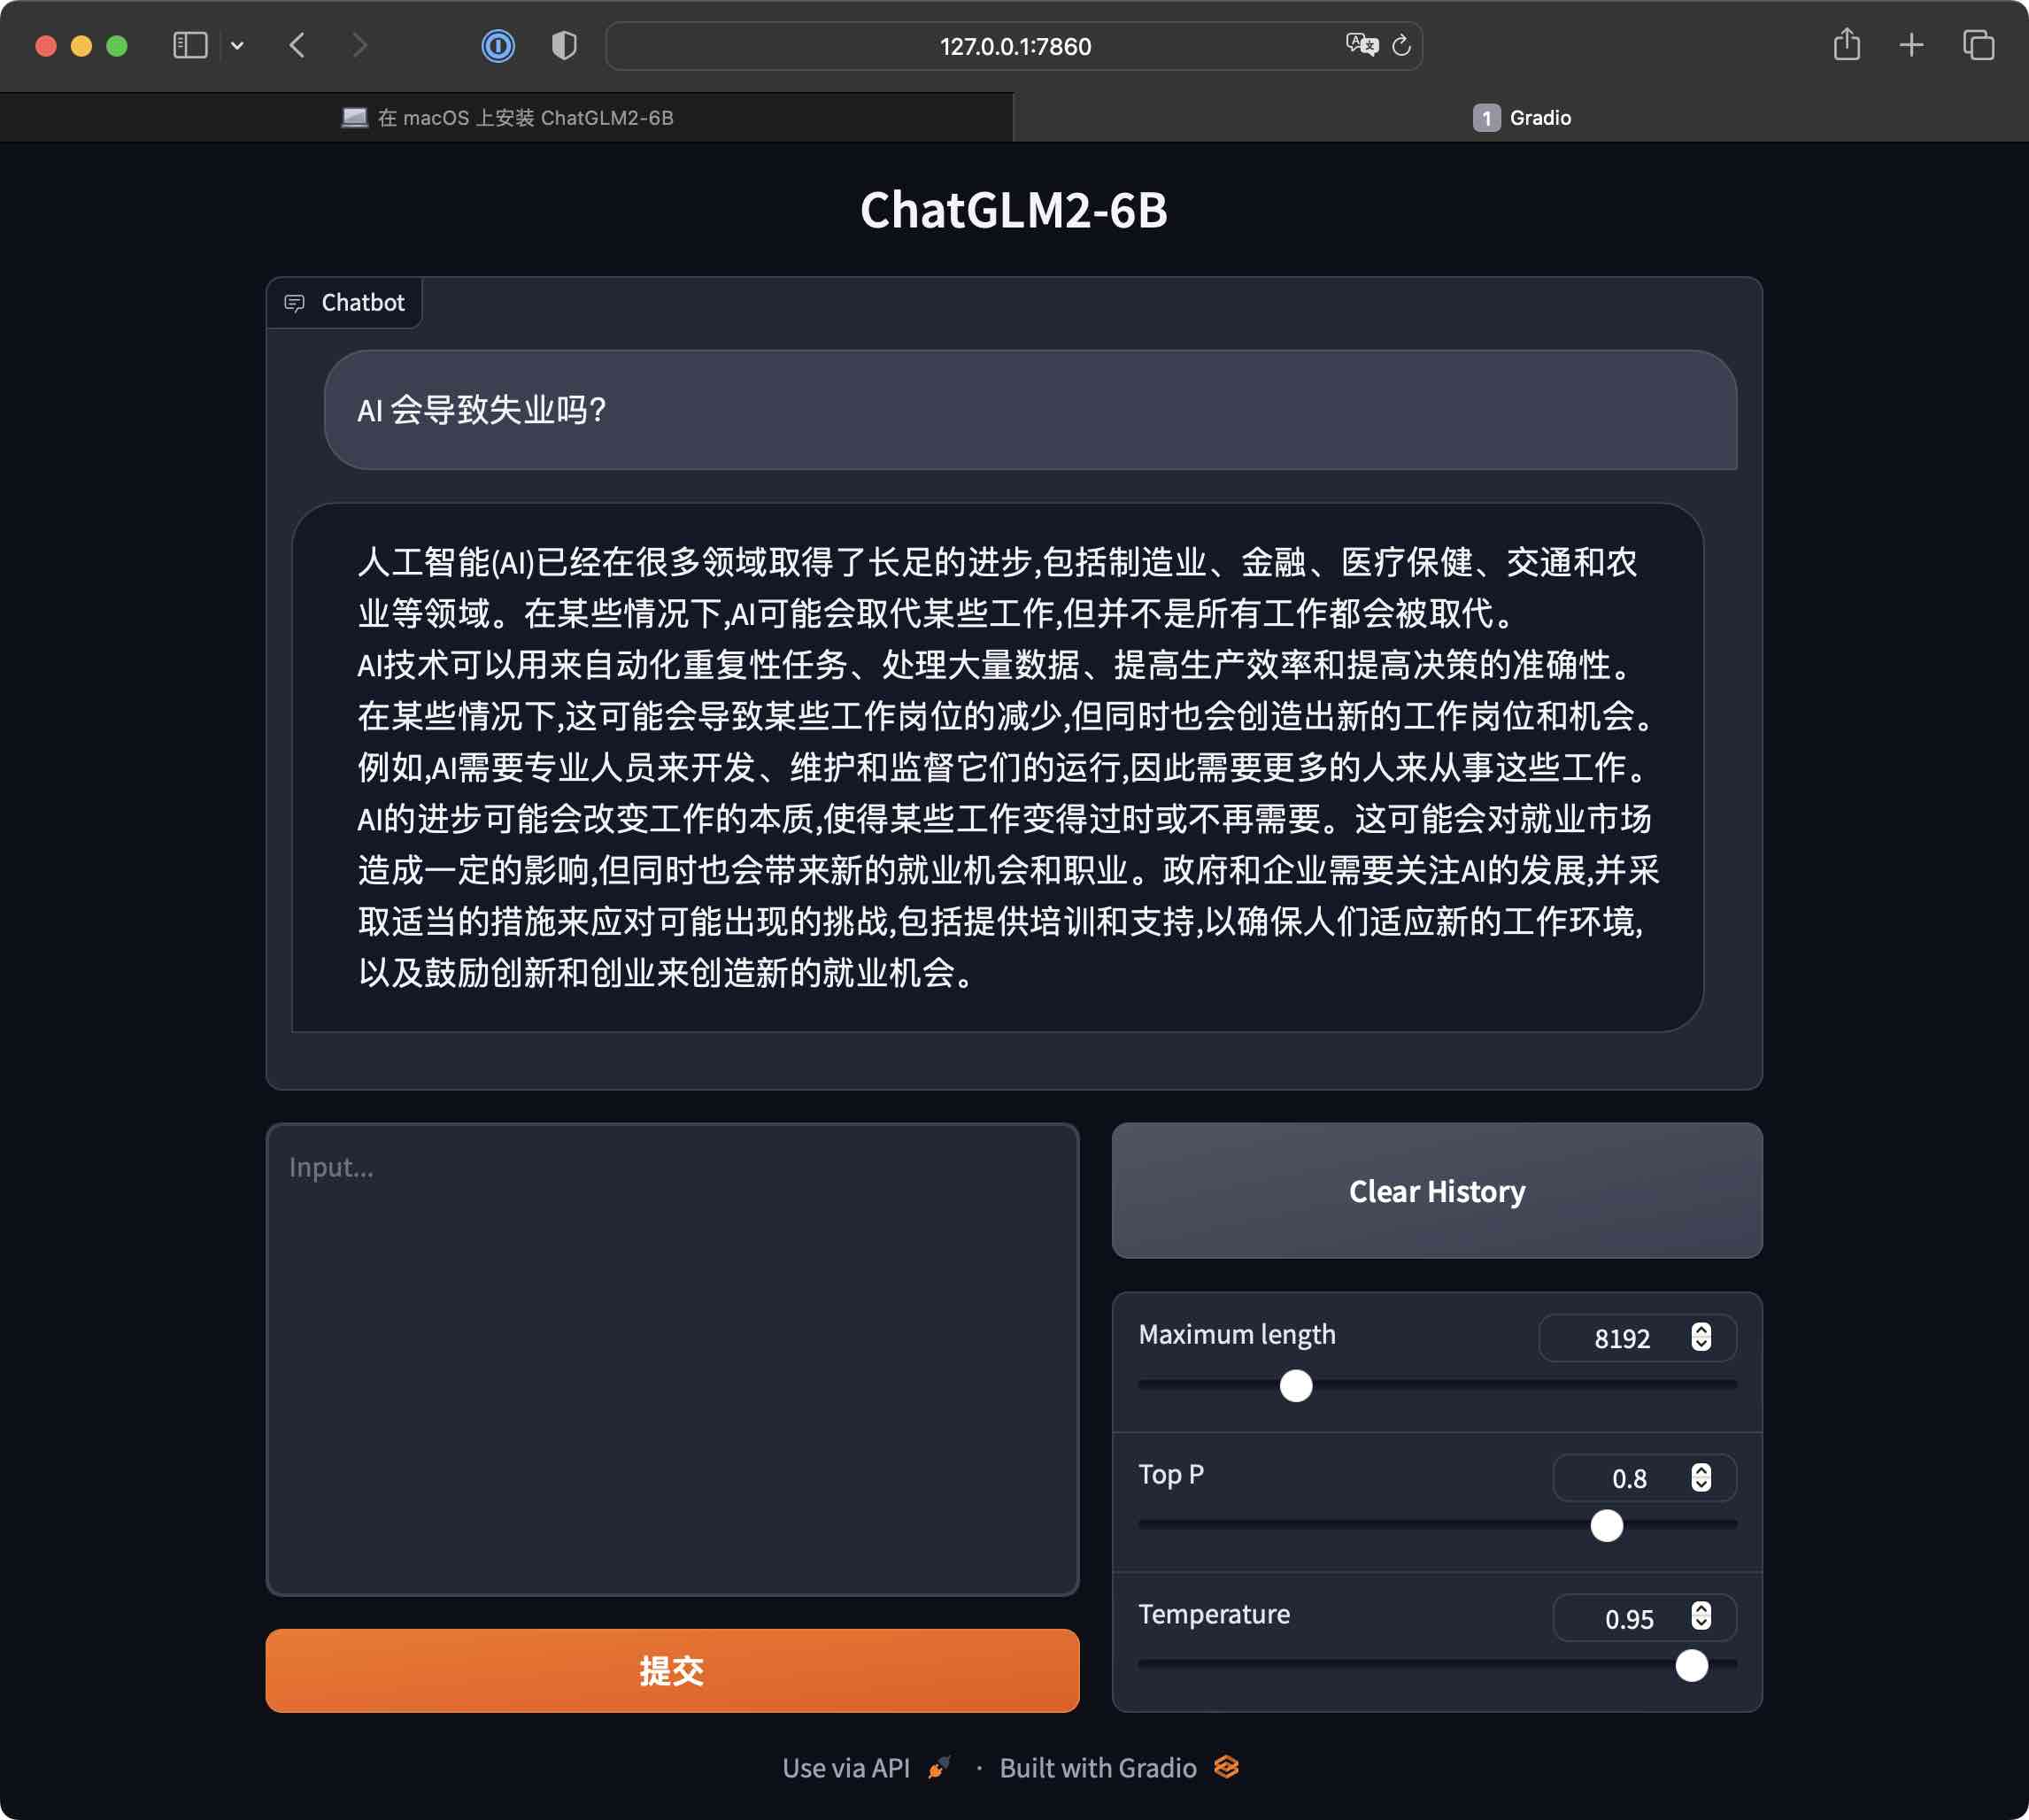This screenshot has height=1820, width=2029.
Task: Go forward with the forward arrow
Action: (360, 46)
